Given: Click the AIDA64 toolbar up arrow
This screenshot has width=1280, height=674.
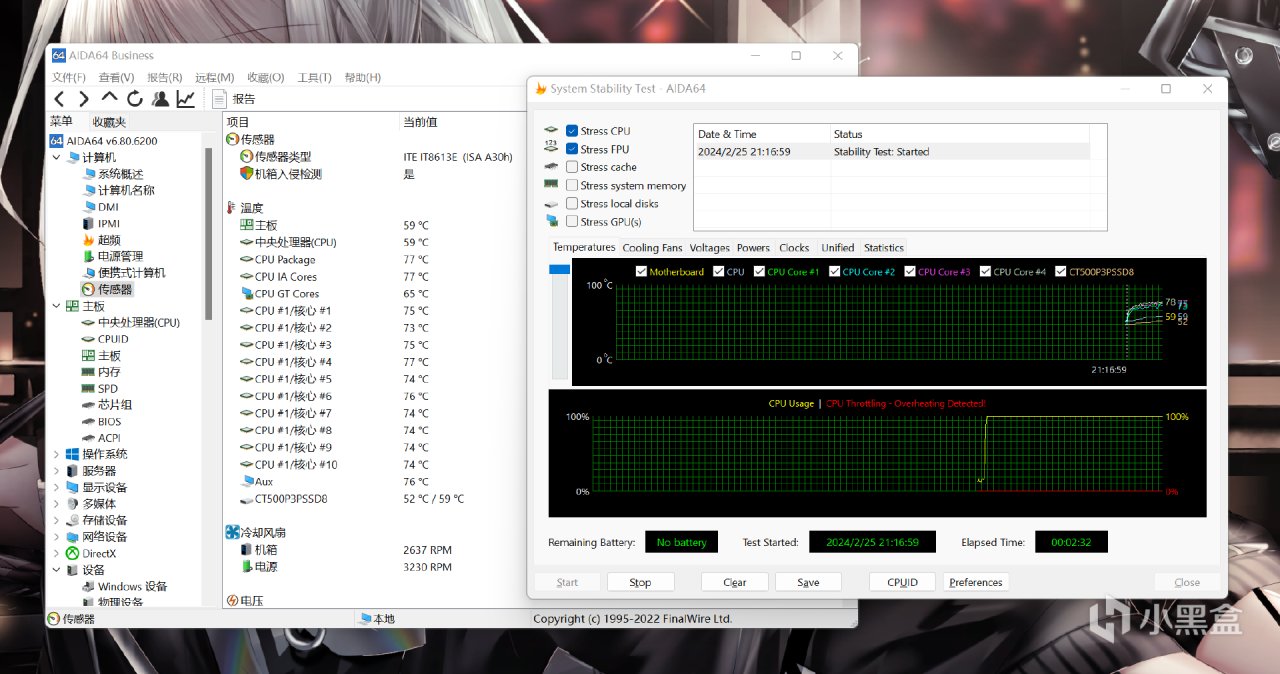Looking at the screenshot, I should click(109, 98).
